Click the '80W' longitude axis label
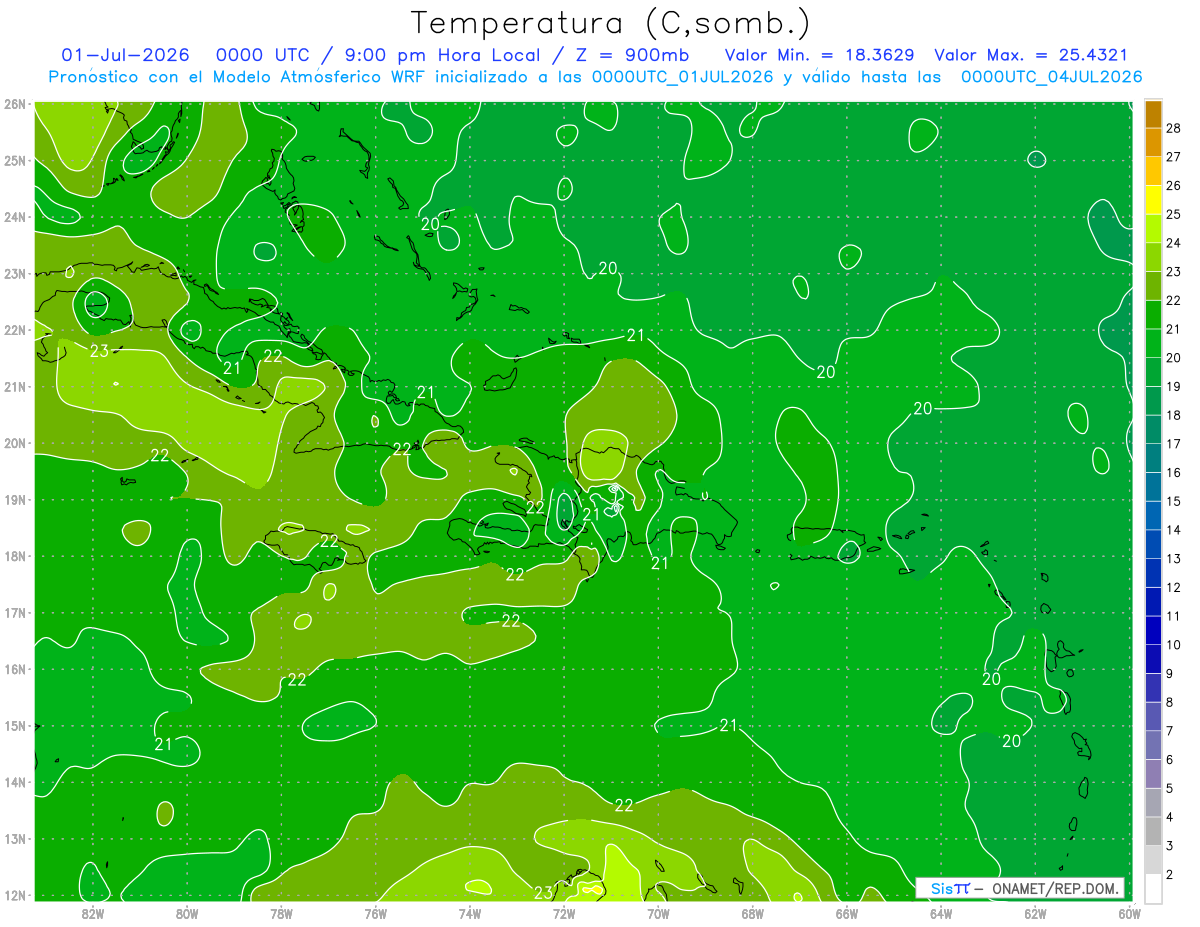This screenshot has height=927, width=1200. (186, 913)
